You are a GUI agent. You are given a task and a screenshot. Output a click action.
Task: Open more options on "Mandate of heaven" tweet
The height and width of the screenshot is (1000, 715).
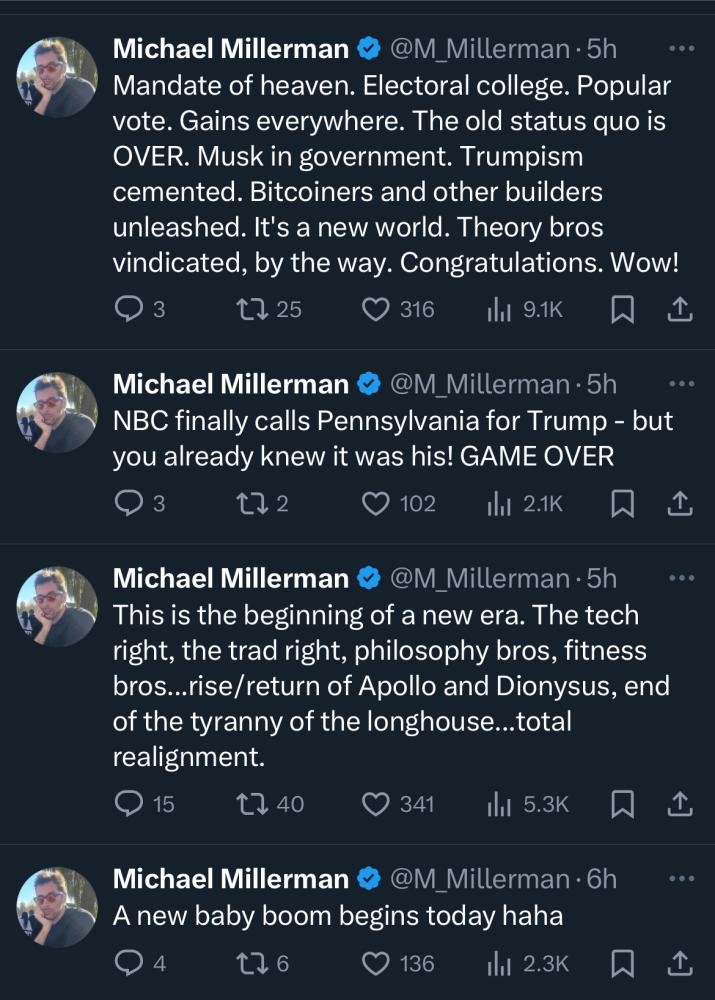680,48
